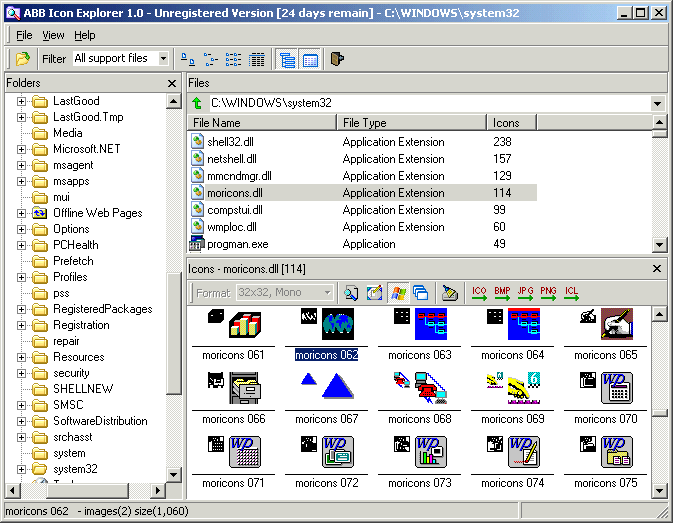Switch to large icons view
Viewport: 673px width, 523px height.
tap(188, 59)
